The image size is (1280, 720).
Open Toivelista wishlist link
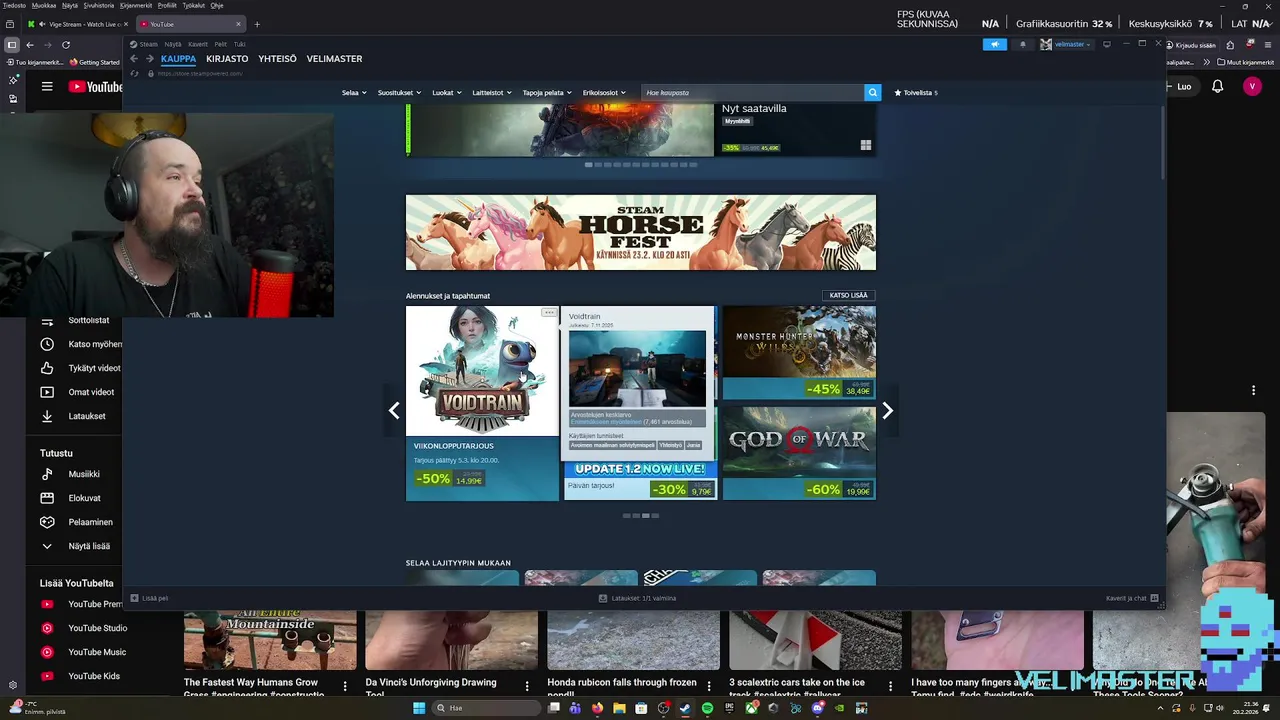[x=915, y=92]
